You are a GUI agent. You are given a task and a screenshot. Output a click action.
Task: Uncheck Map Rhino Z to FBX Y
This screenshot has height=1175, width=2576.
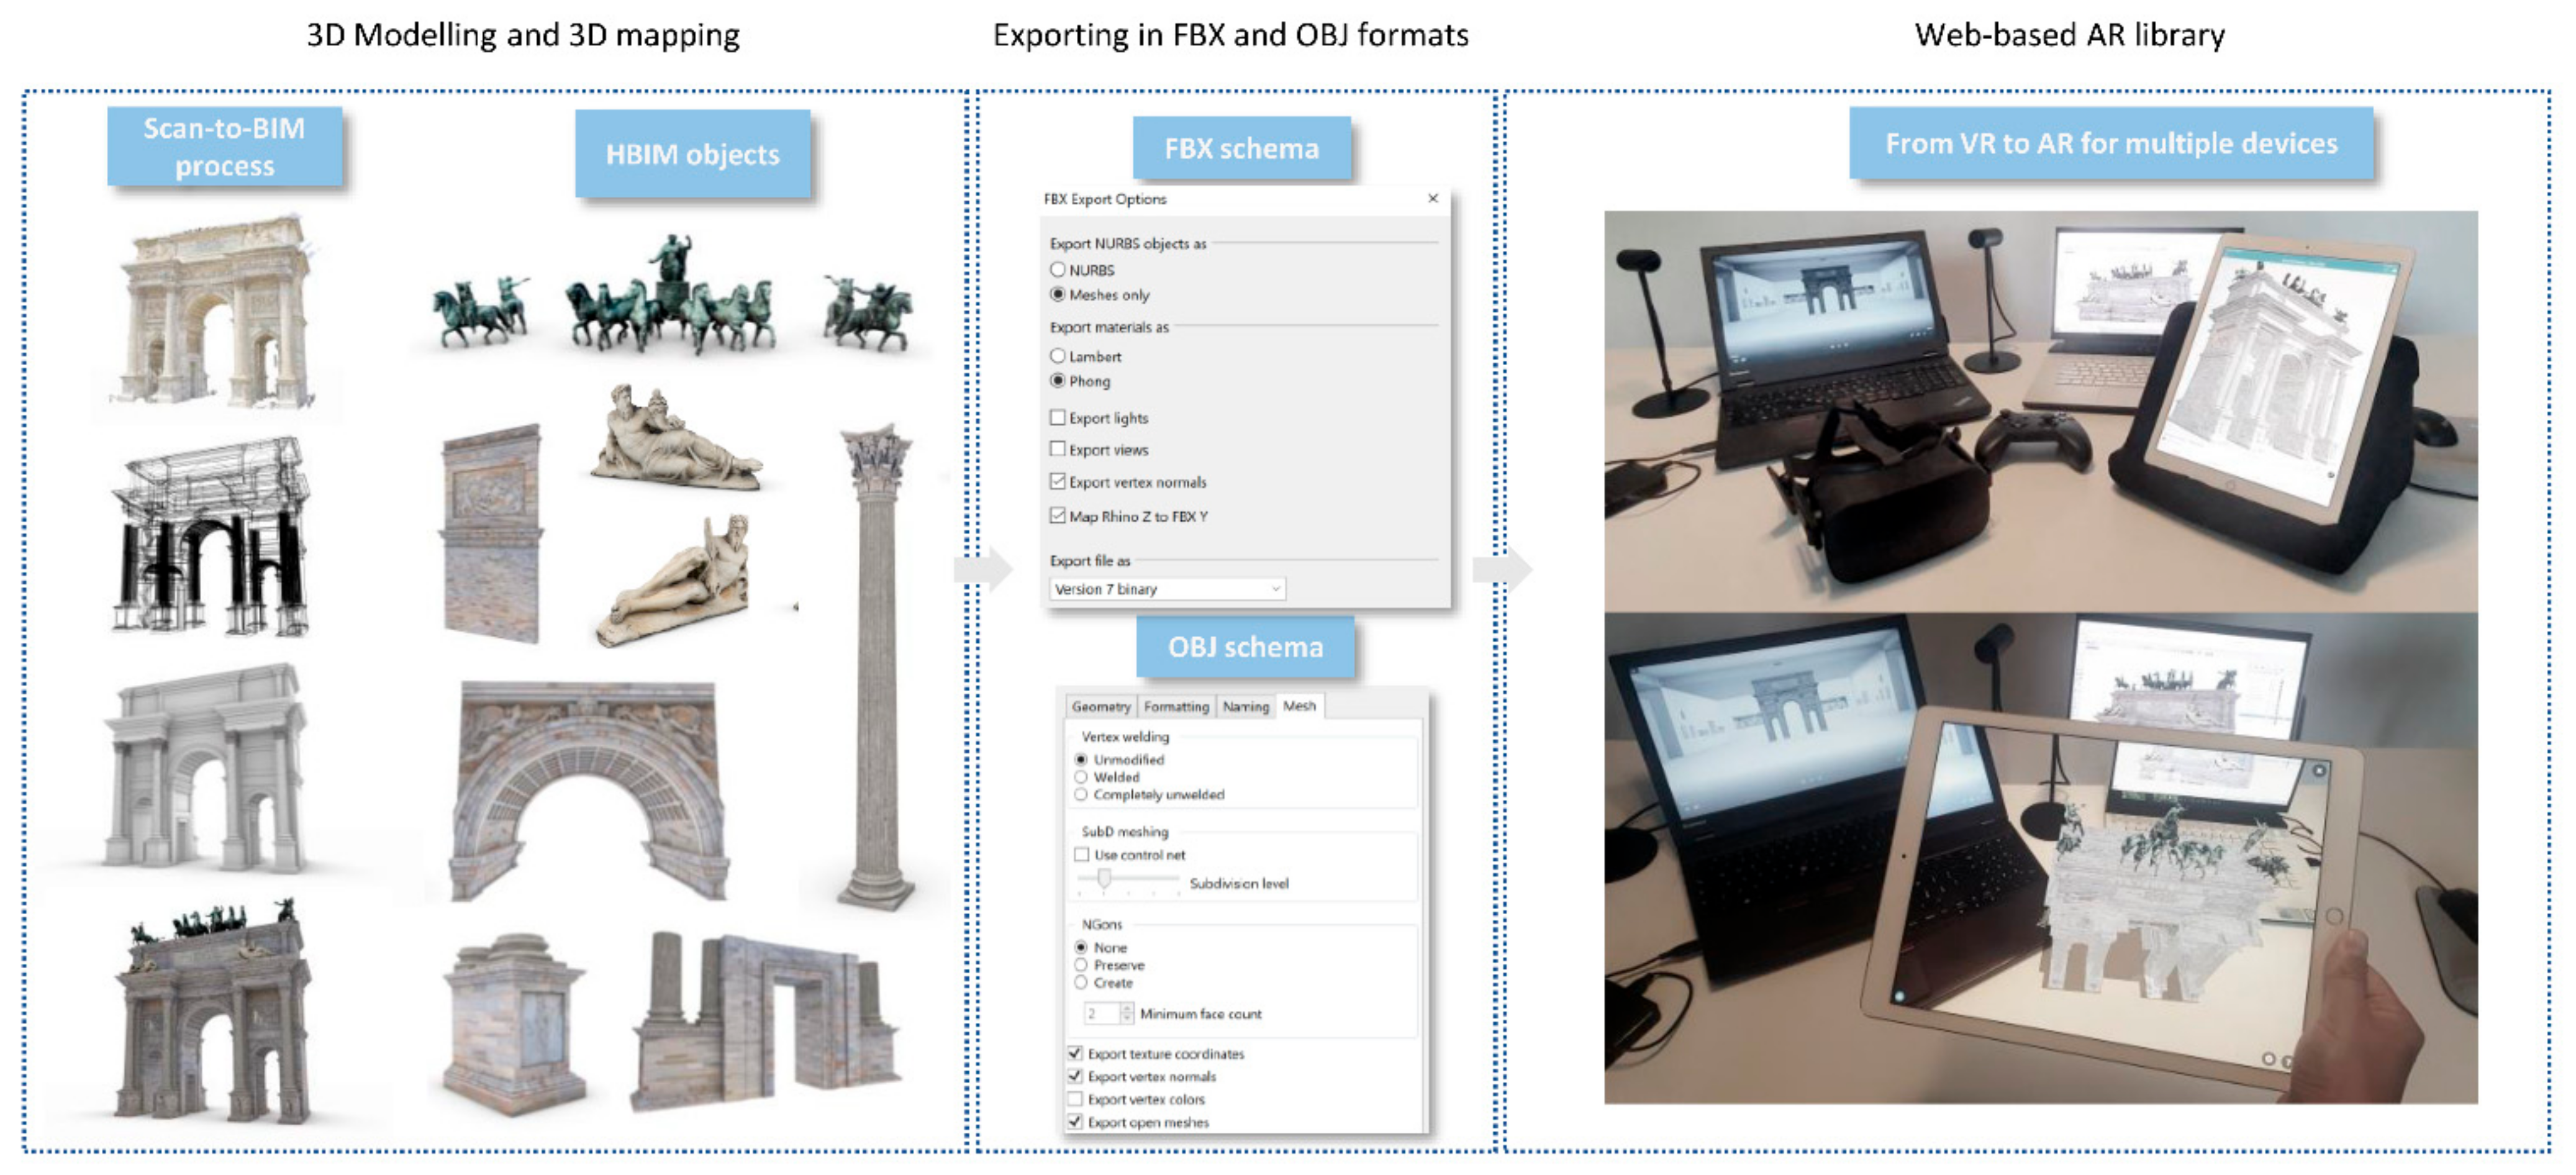click(1057, 516)
